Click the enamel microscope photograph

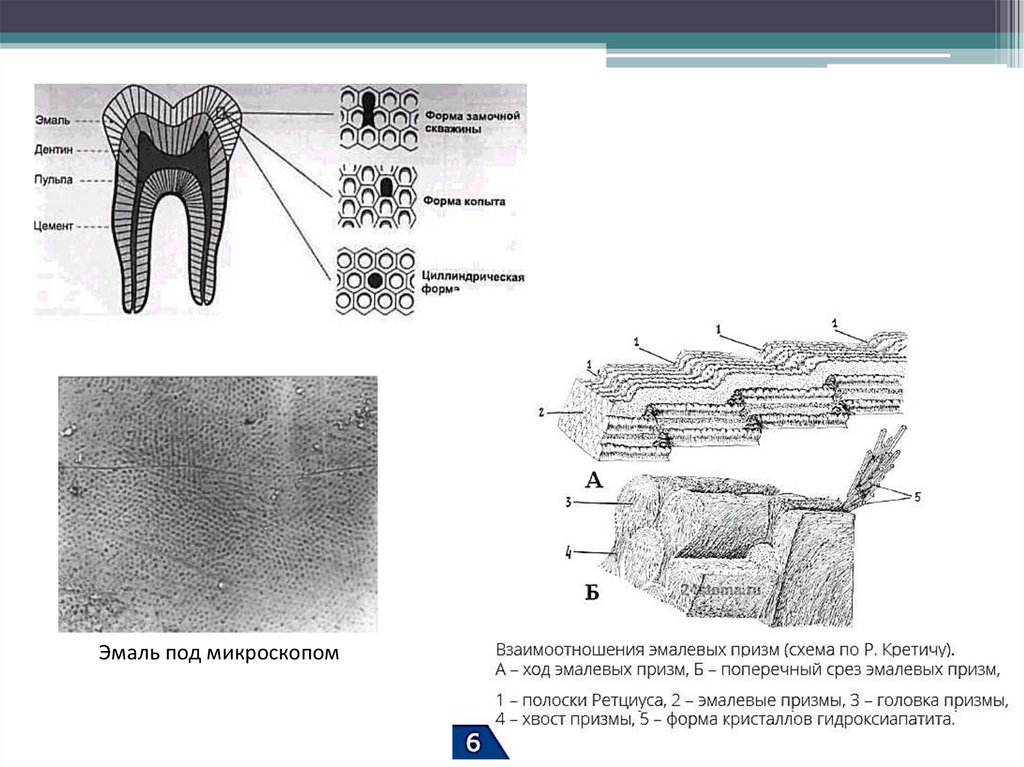pyautogui.click(x=218, y=504)
